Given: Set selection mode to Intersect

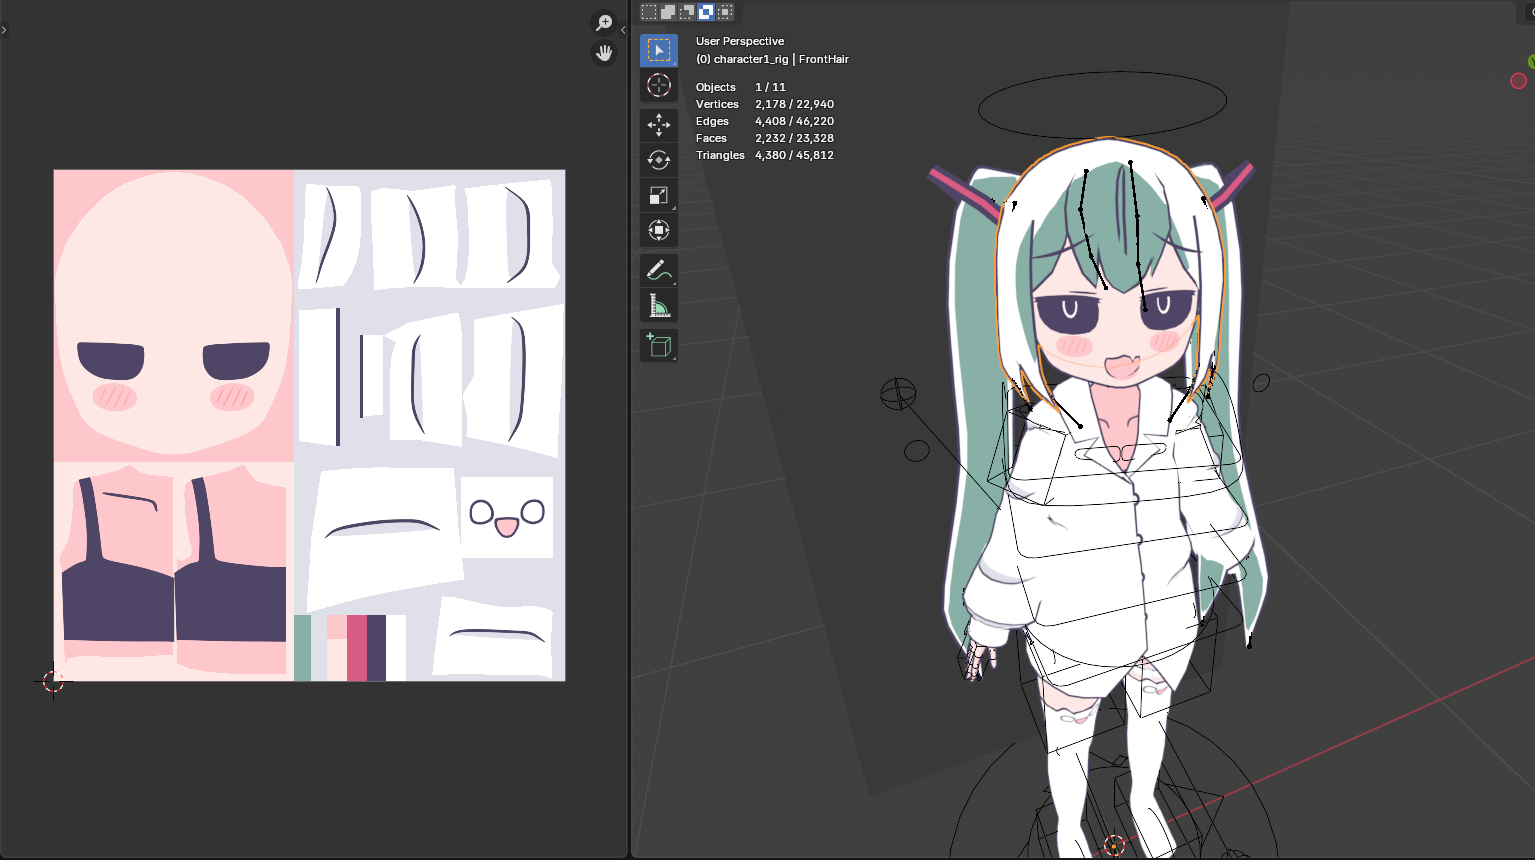Looking at the screenshot, I should point(725,12).
